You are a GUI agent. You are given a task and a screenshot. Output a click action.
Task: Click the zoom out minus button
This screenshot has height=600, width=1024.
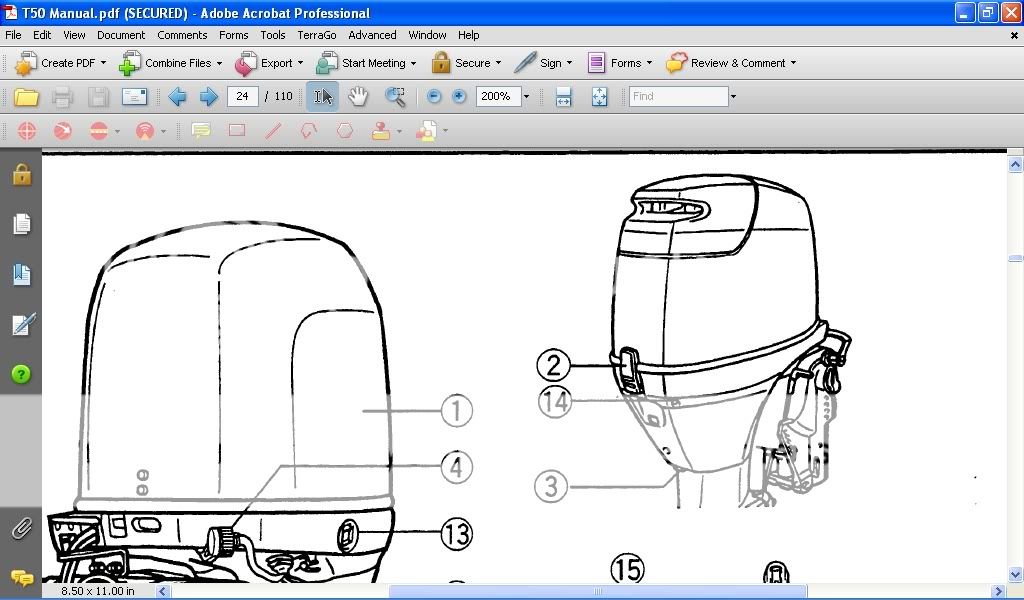(x=434, y=97)
